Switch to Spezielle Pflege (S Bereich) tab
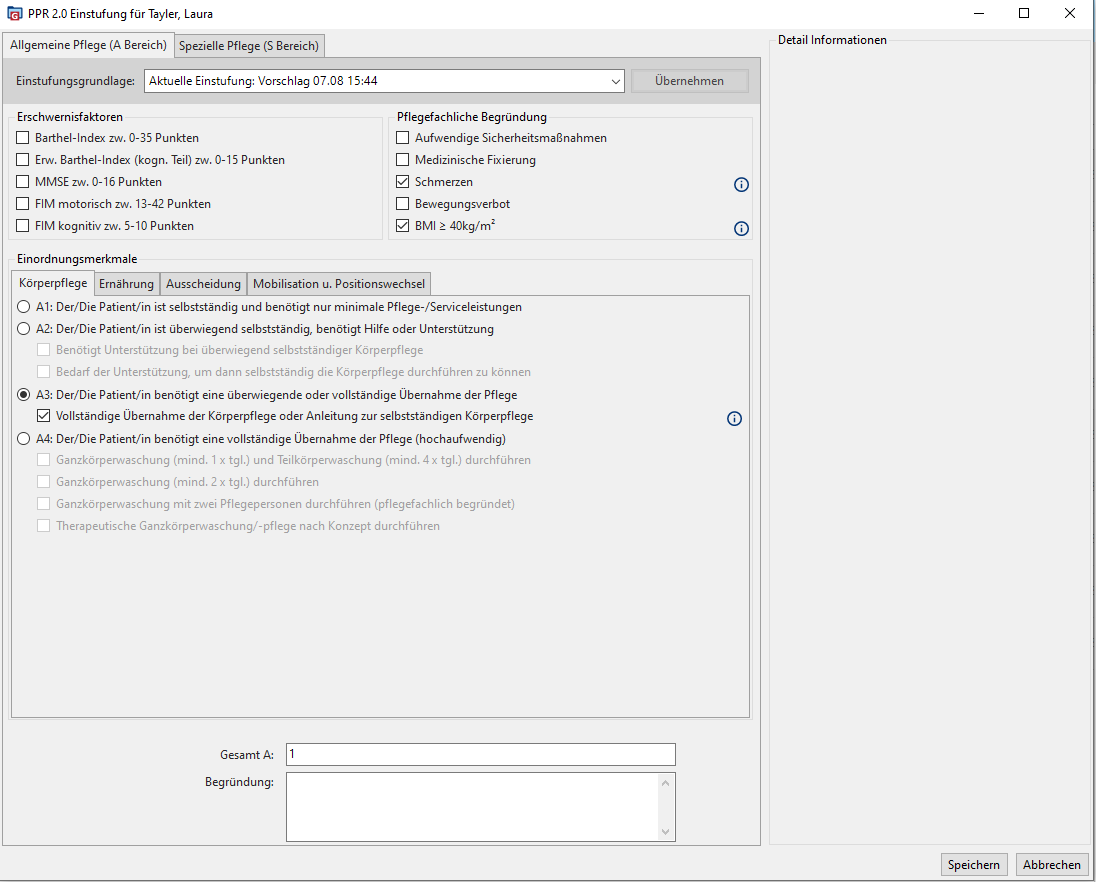Screen dimensions: 1096x882 pyautogui.click(x=248, y=45)
